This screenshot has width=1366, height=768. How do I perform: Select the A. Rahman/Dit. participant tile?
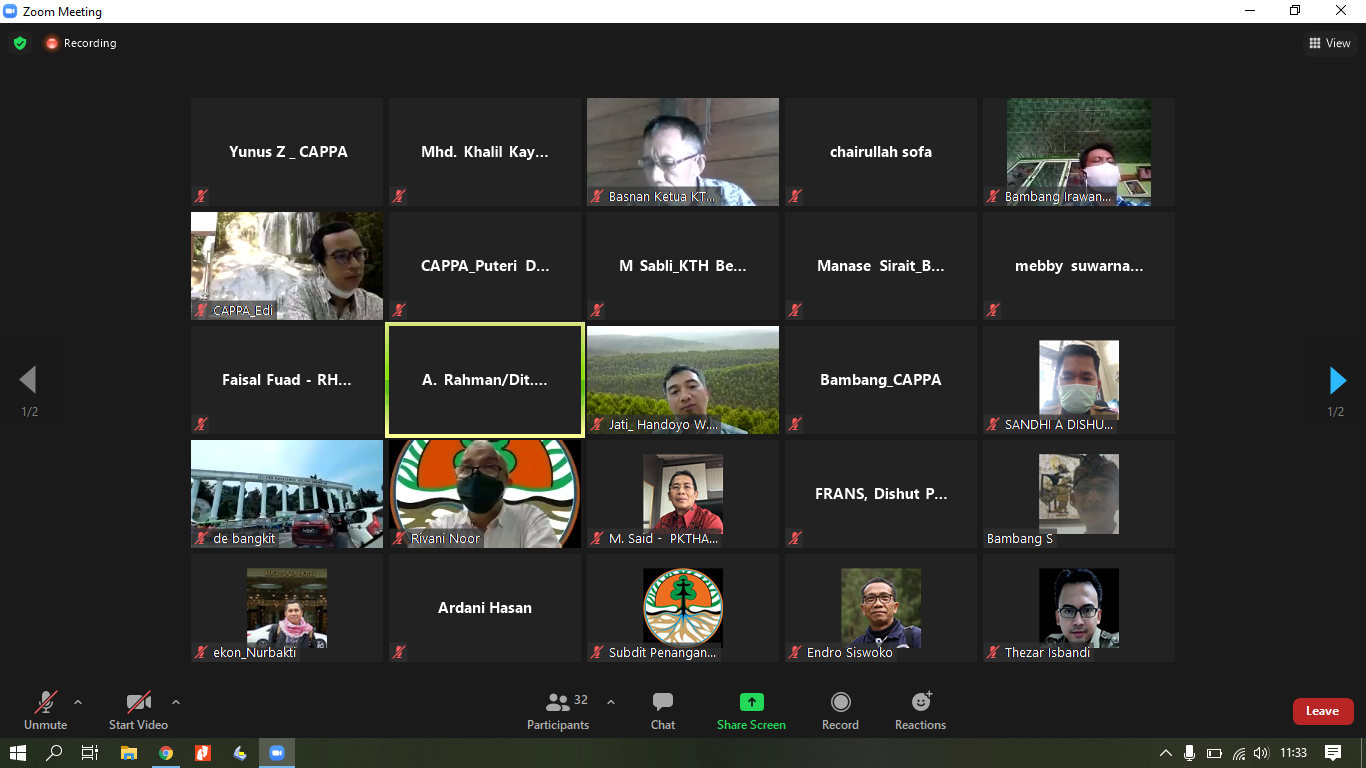tap(485, 380)
